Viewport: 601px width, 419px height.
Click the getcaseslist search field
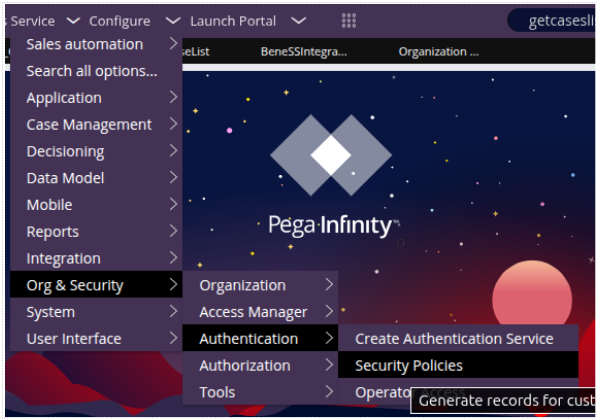click(552, 21)
